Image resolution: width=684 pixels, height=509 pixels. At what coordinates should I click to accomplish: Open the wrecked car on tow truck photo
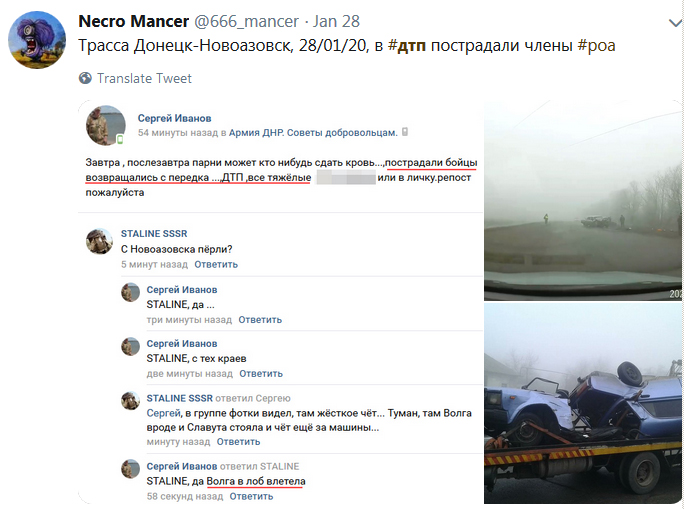583,403
